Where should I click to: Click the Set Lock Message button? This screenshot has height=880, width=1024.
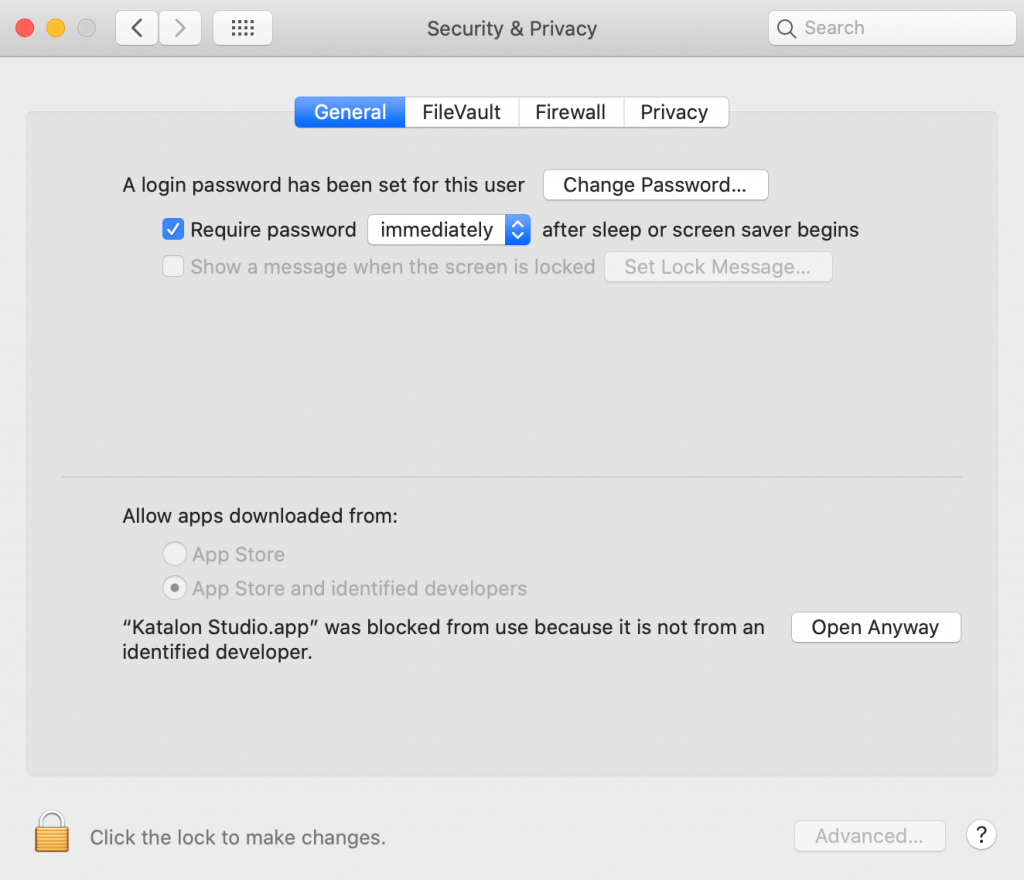(x=718, y=267)
